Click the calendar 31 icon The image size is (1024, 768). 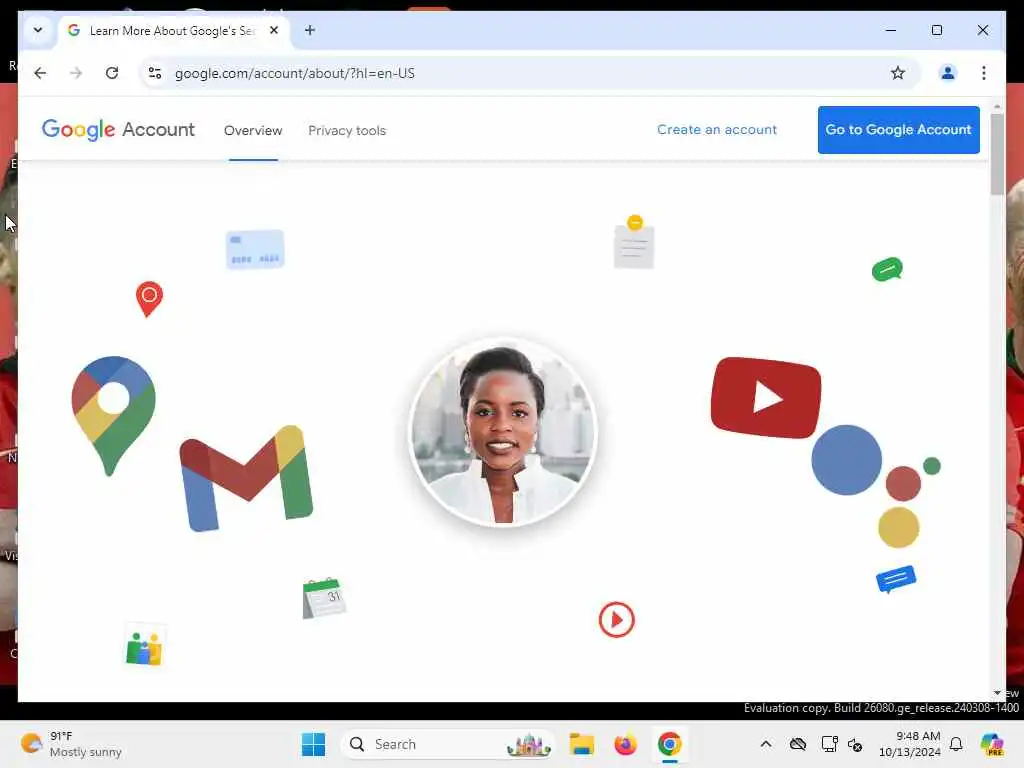tap(324, 598)
